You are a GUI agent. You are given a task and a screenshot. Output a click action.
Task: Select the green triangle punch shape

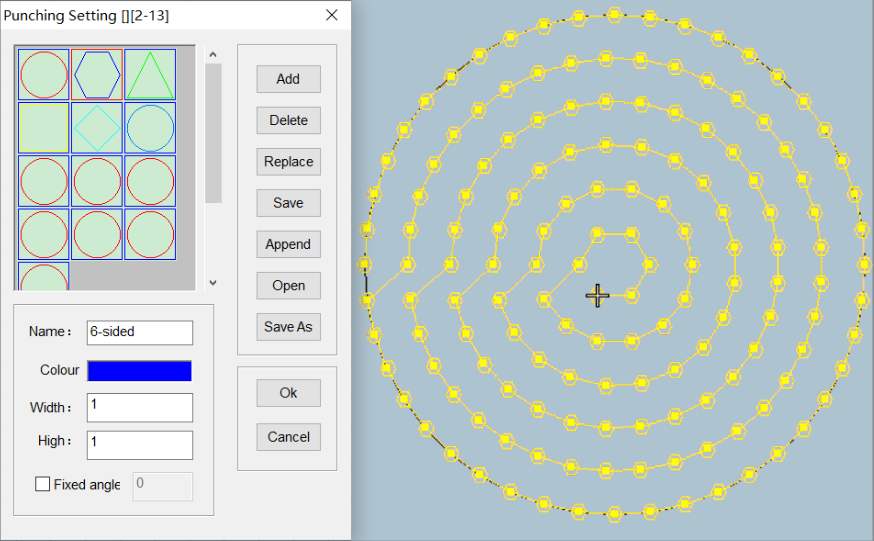coord(150,75)
